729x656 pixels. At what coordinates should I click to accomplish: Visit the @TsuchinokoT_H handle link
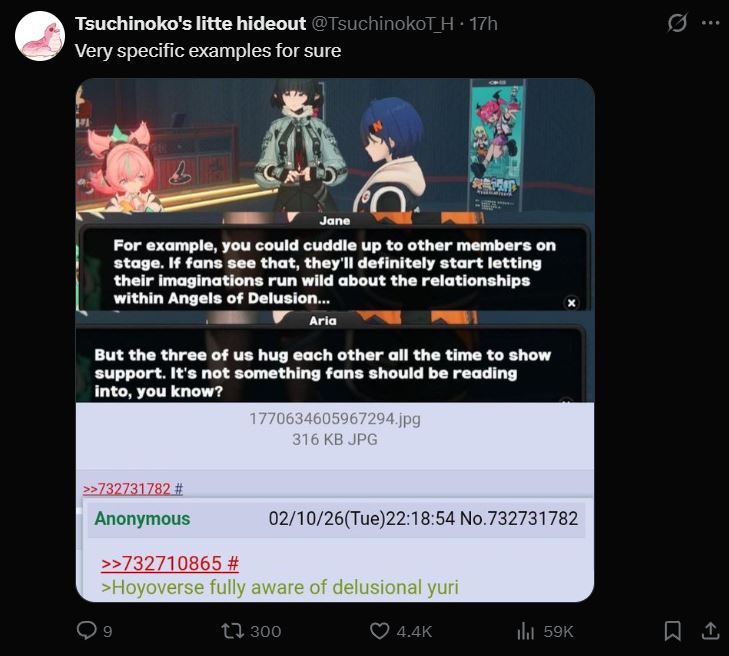tap(382, 23)
